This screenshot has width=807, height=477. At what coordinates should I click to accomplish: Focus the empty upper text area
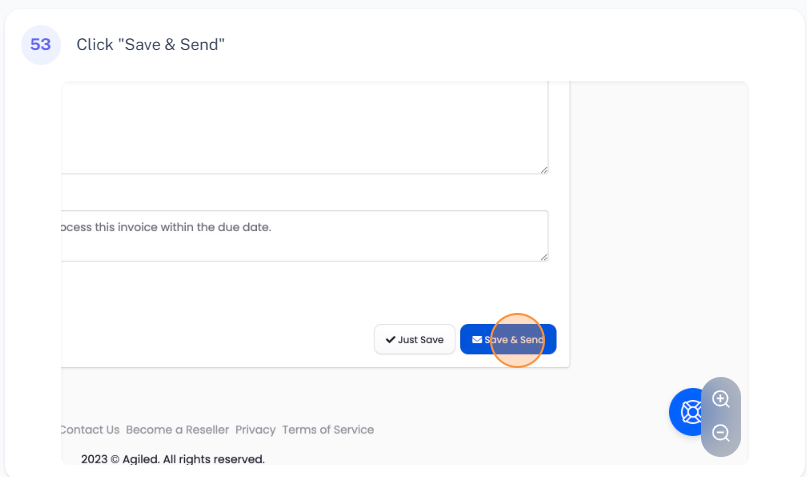300,125
